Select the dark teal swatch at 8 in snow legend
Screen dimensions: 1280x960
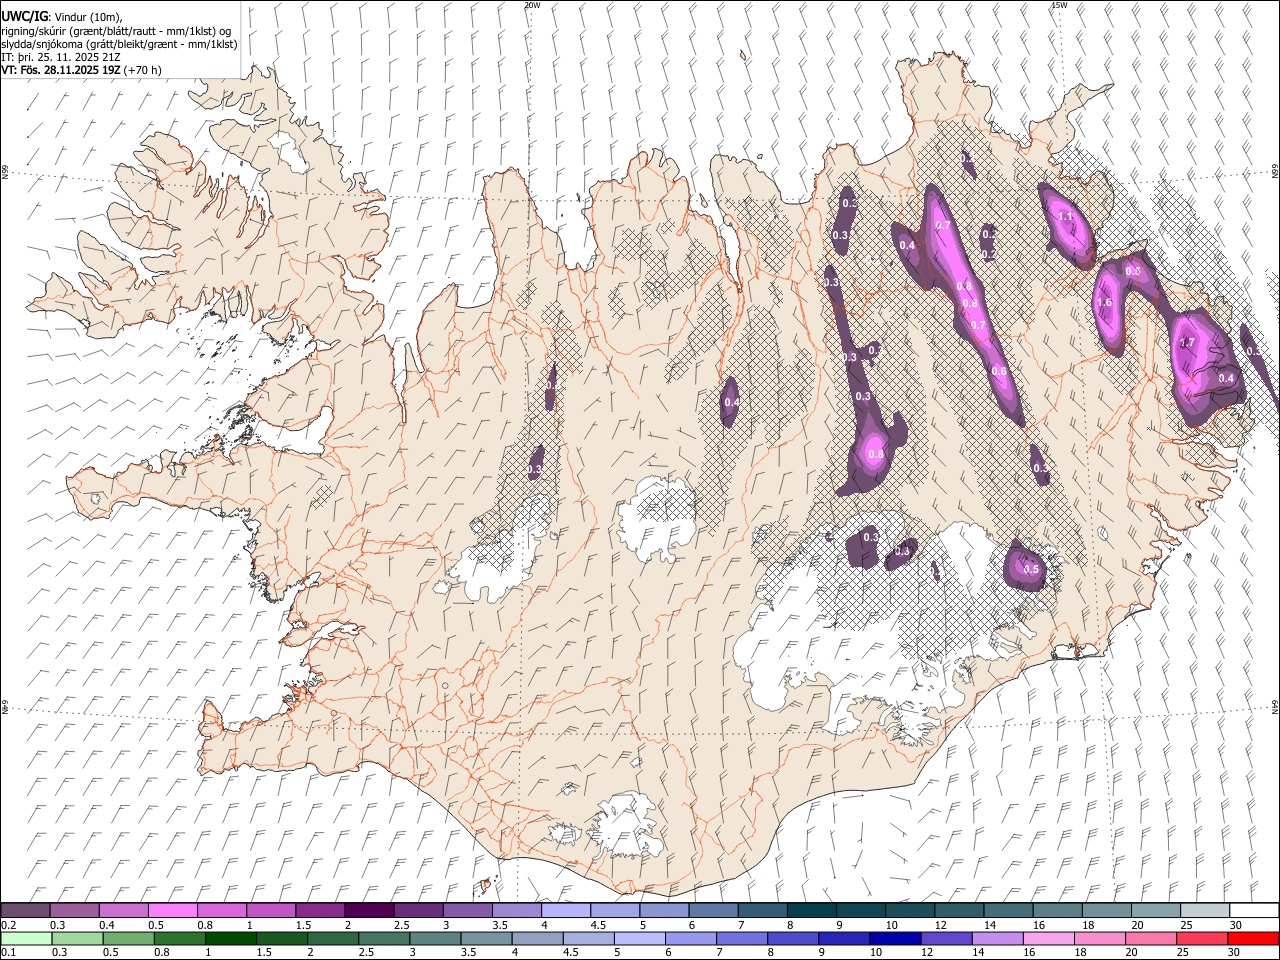coord(811,910)
